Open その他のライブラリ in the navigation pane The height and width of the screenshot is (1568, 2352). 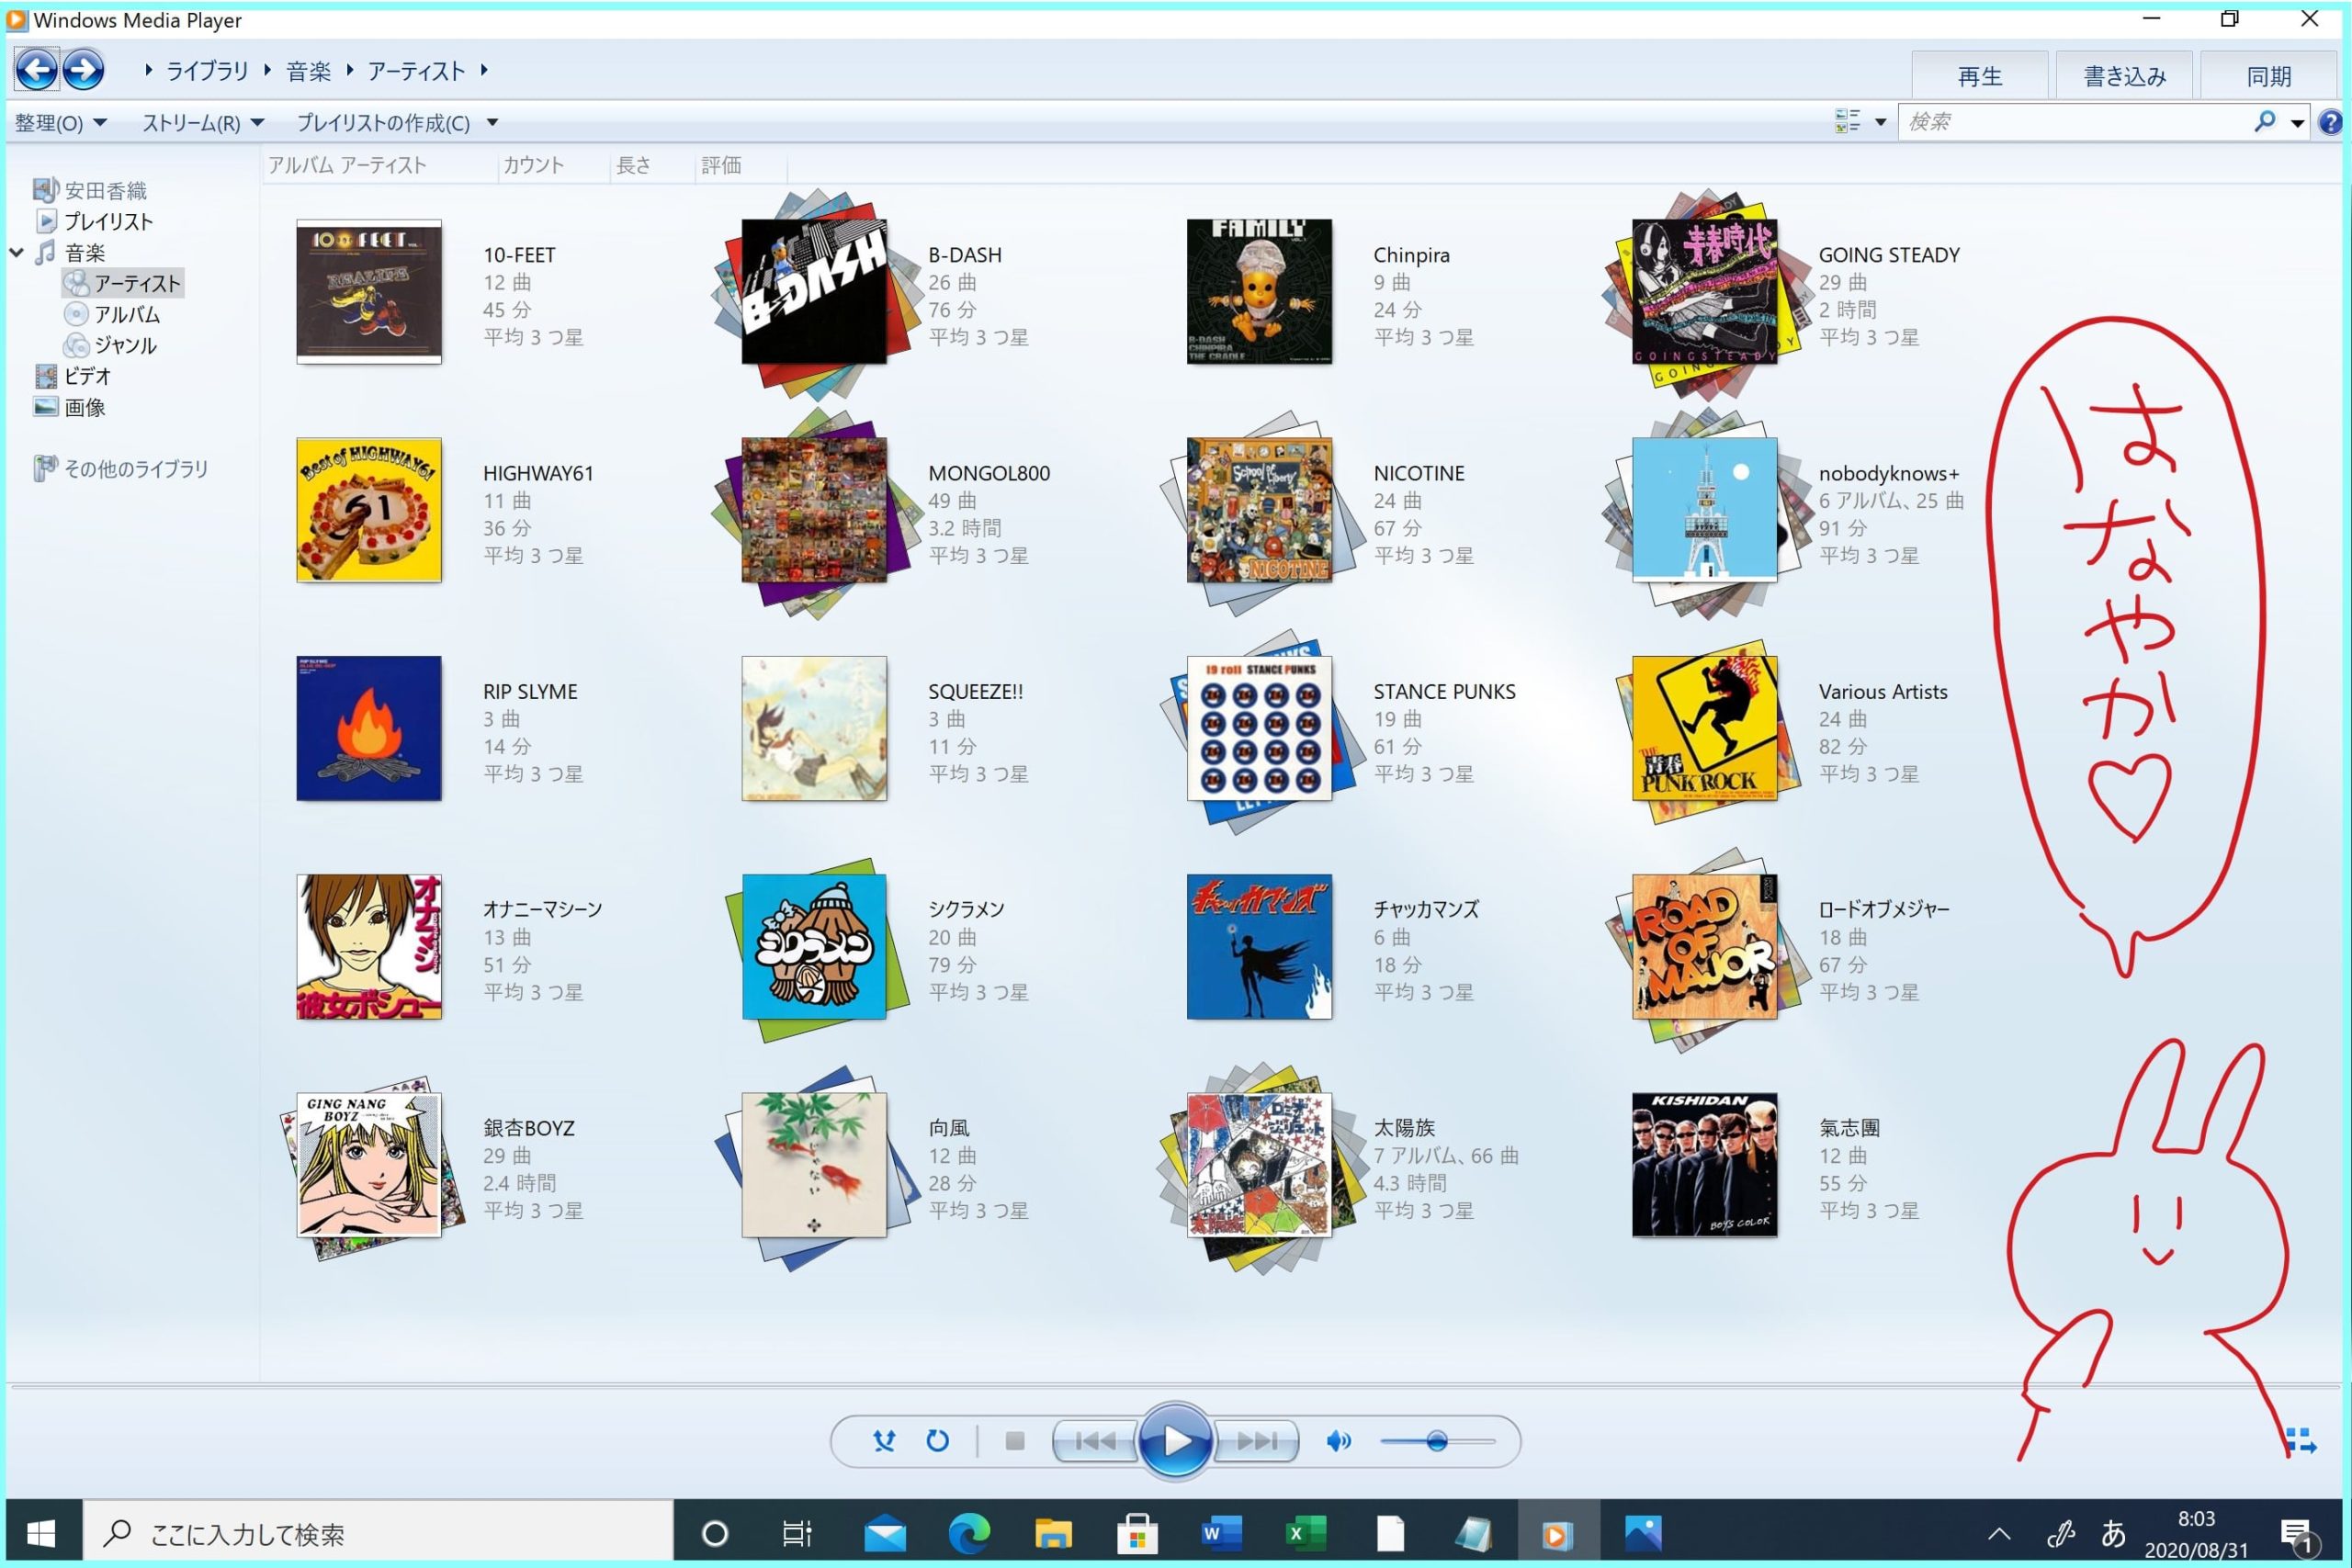pyautogui.click(x=136, y=468)
